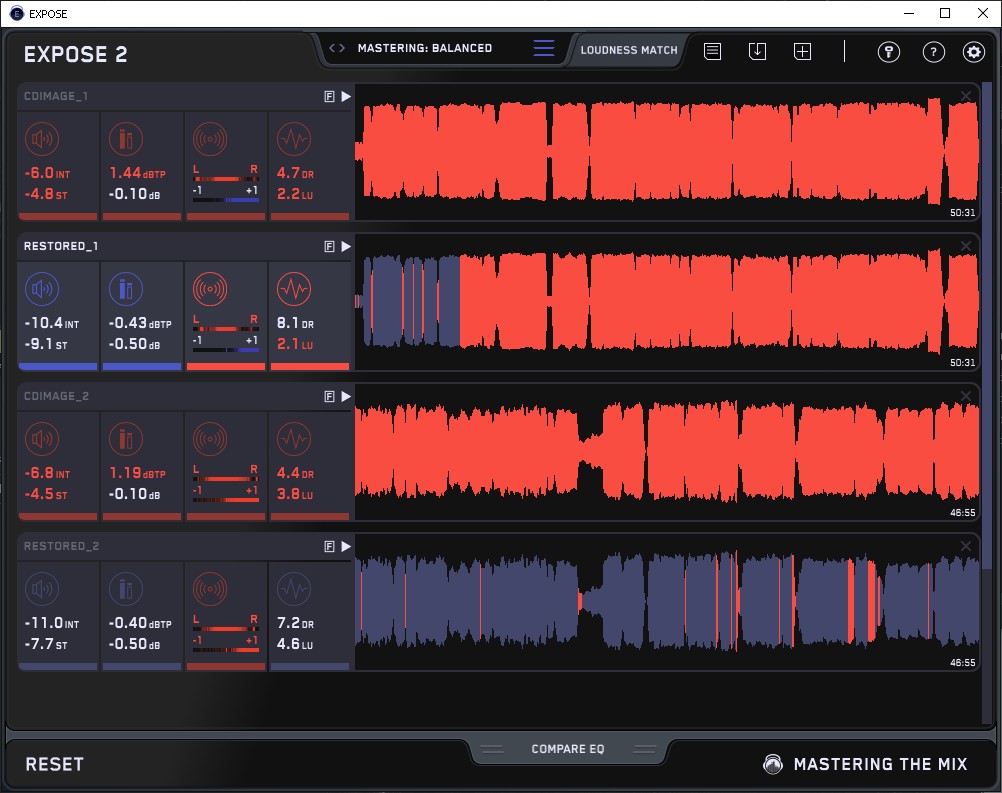Click the dynamic range icon for CDIMAGE_1
The image size is (1002, 793).
pyautogui.click(x=294, y=139)
